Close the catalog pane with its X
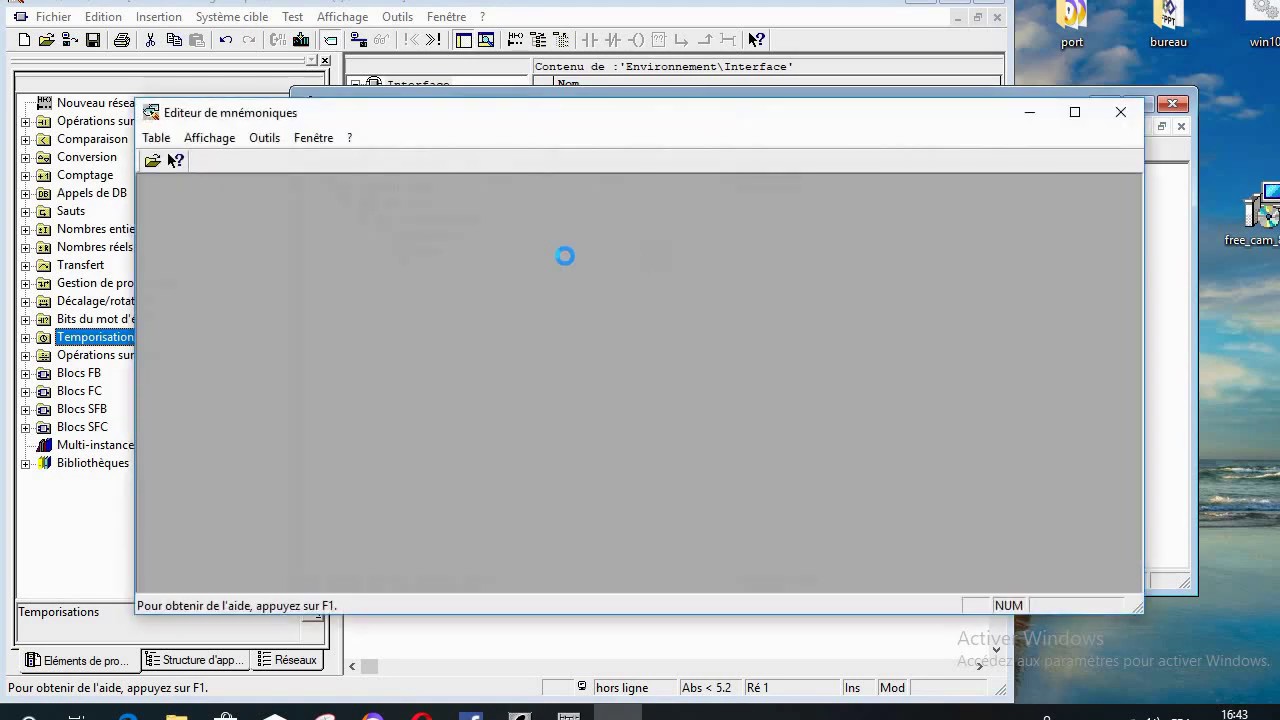Viewport: 1280px width, 720px height. click(x=325, y=61)
